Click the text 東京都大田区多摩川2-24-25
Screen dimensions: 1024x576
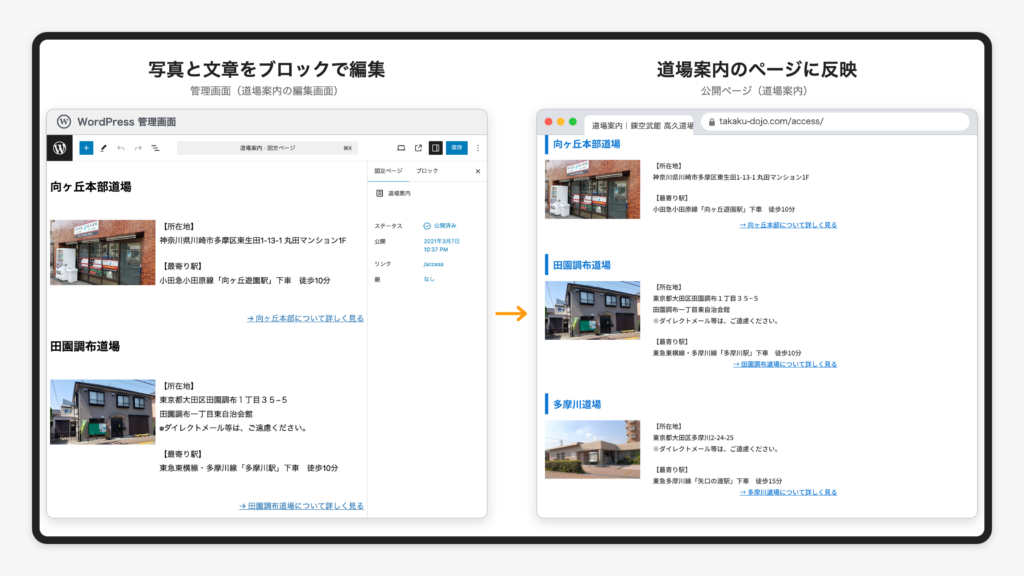pyautogui.click(x=693, y=438)
